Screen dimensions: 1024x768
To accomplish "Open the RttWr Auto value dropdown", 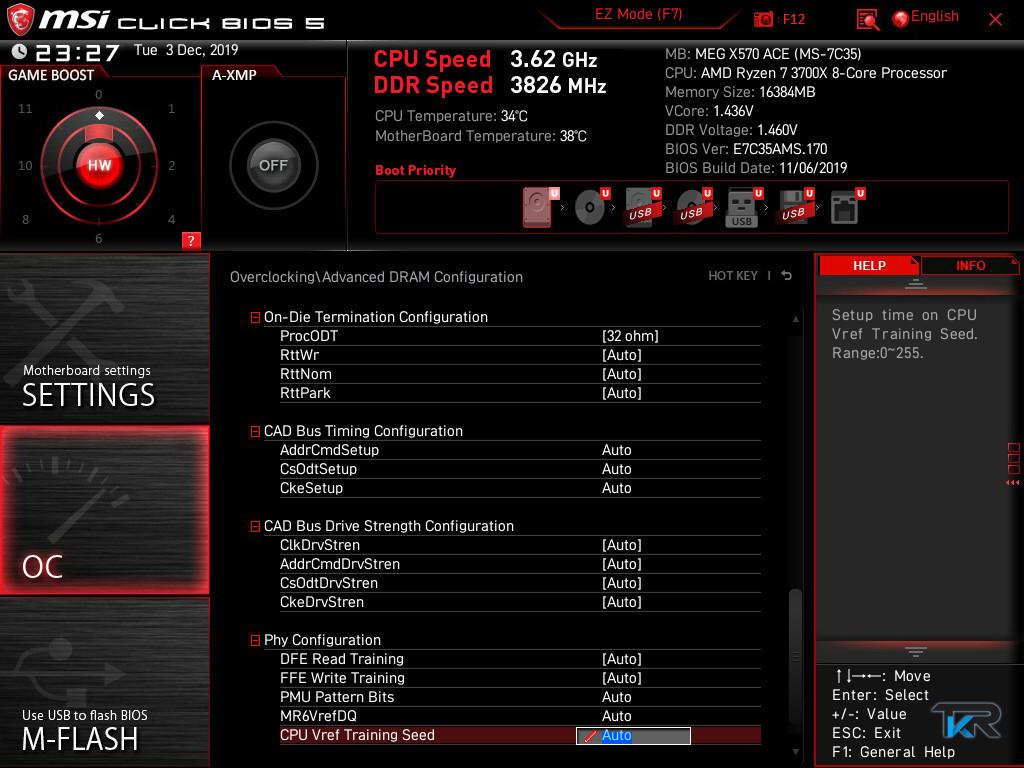I will (622, 355).
